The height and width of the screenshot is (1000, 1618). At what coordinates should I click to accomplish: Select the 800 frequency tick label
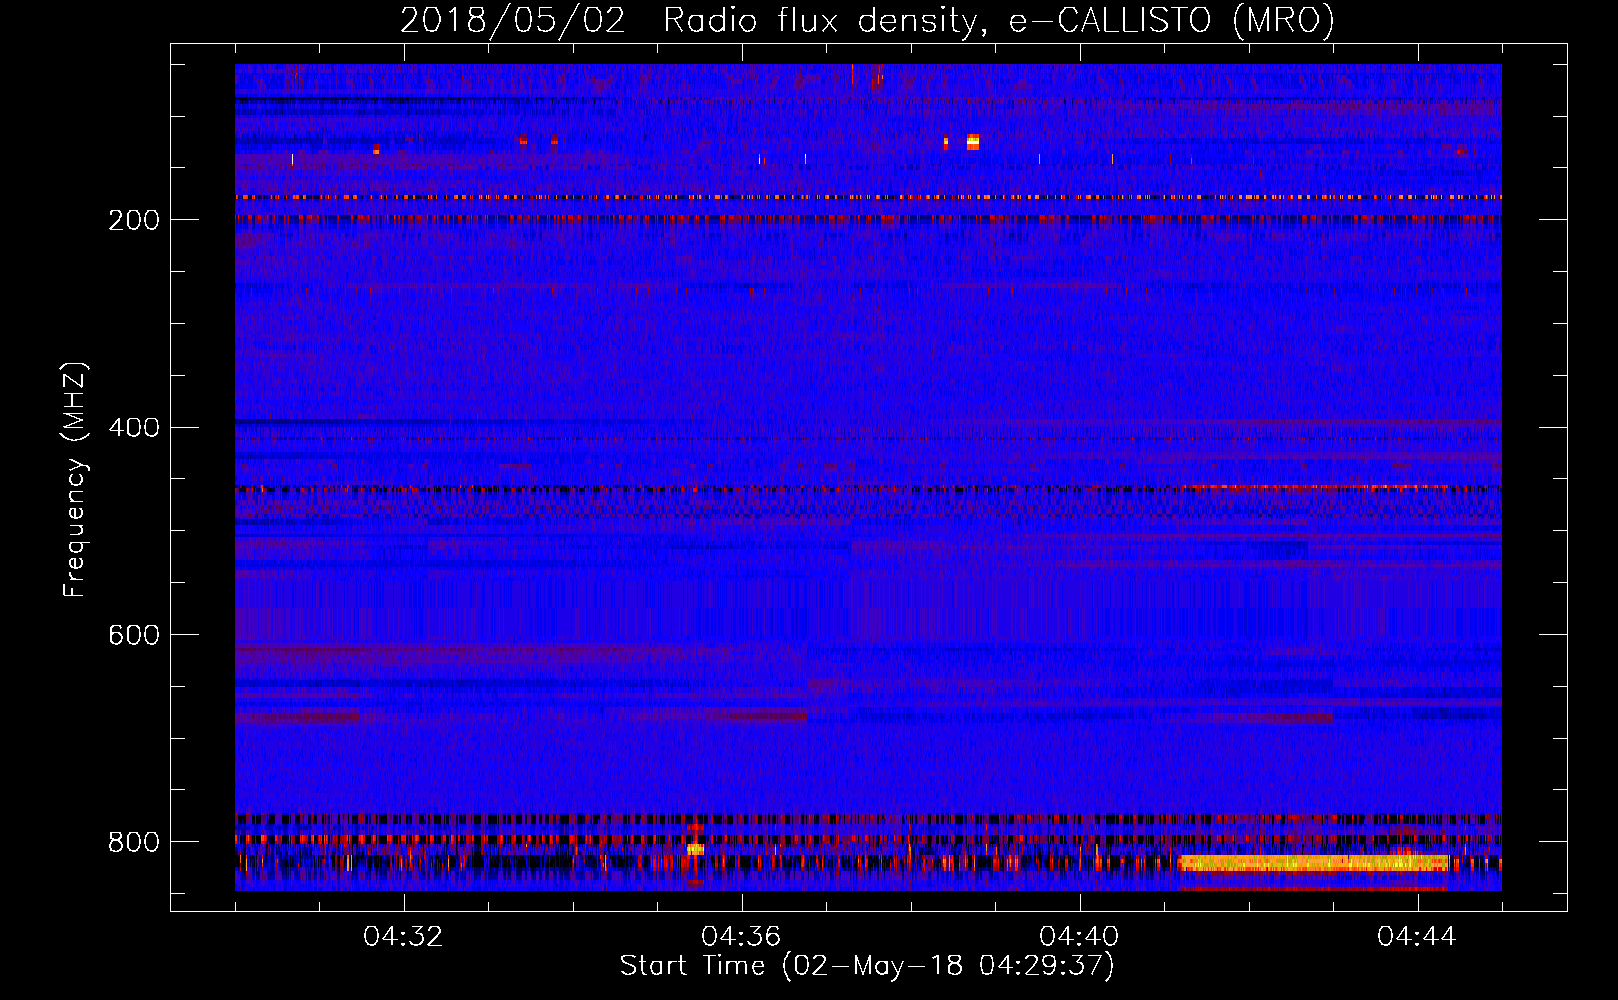click(x=134, y=843)
